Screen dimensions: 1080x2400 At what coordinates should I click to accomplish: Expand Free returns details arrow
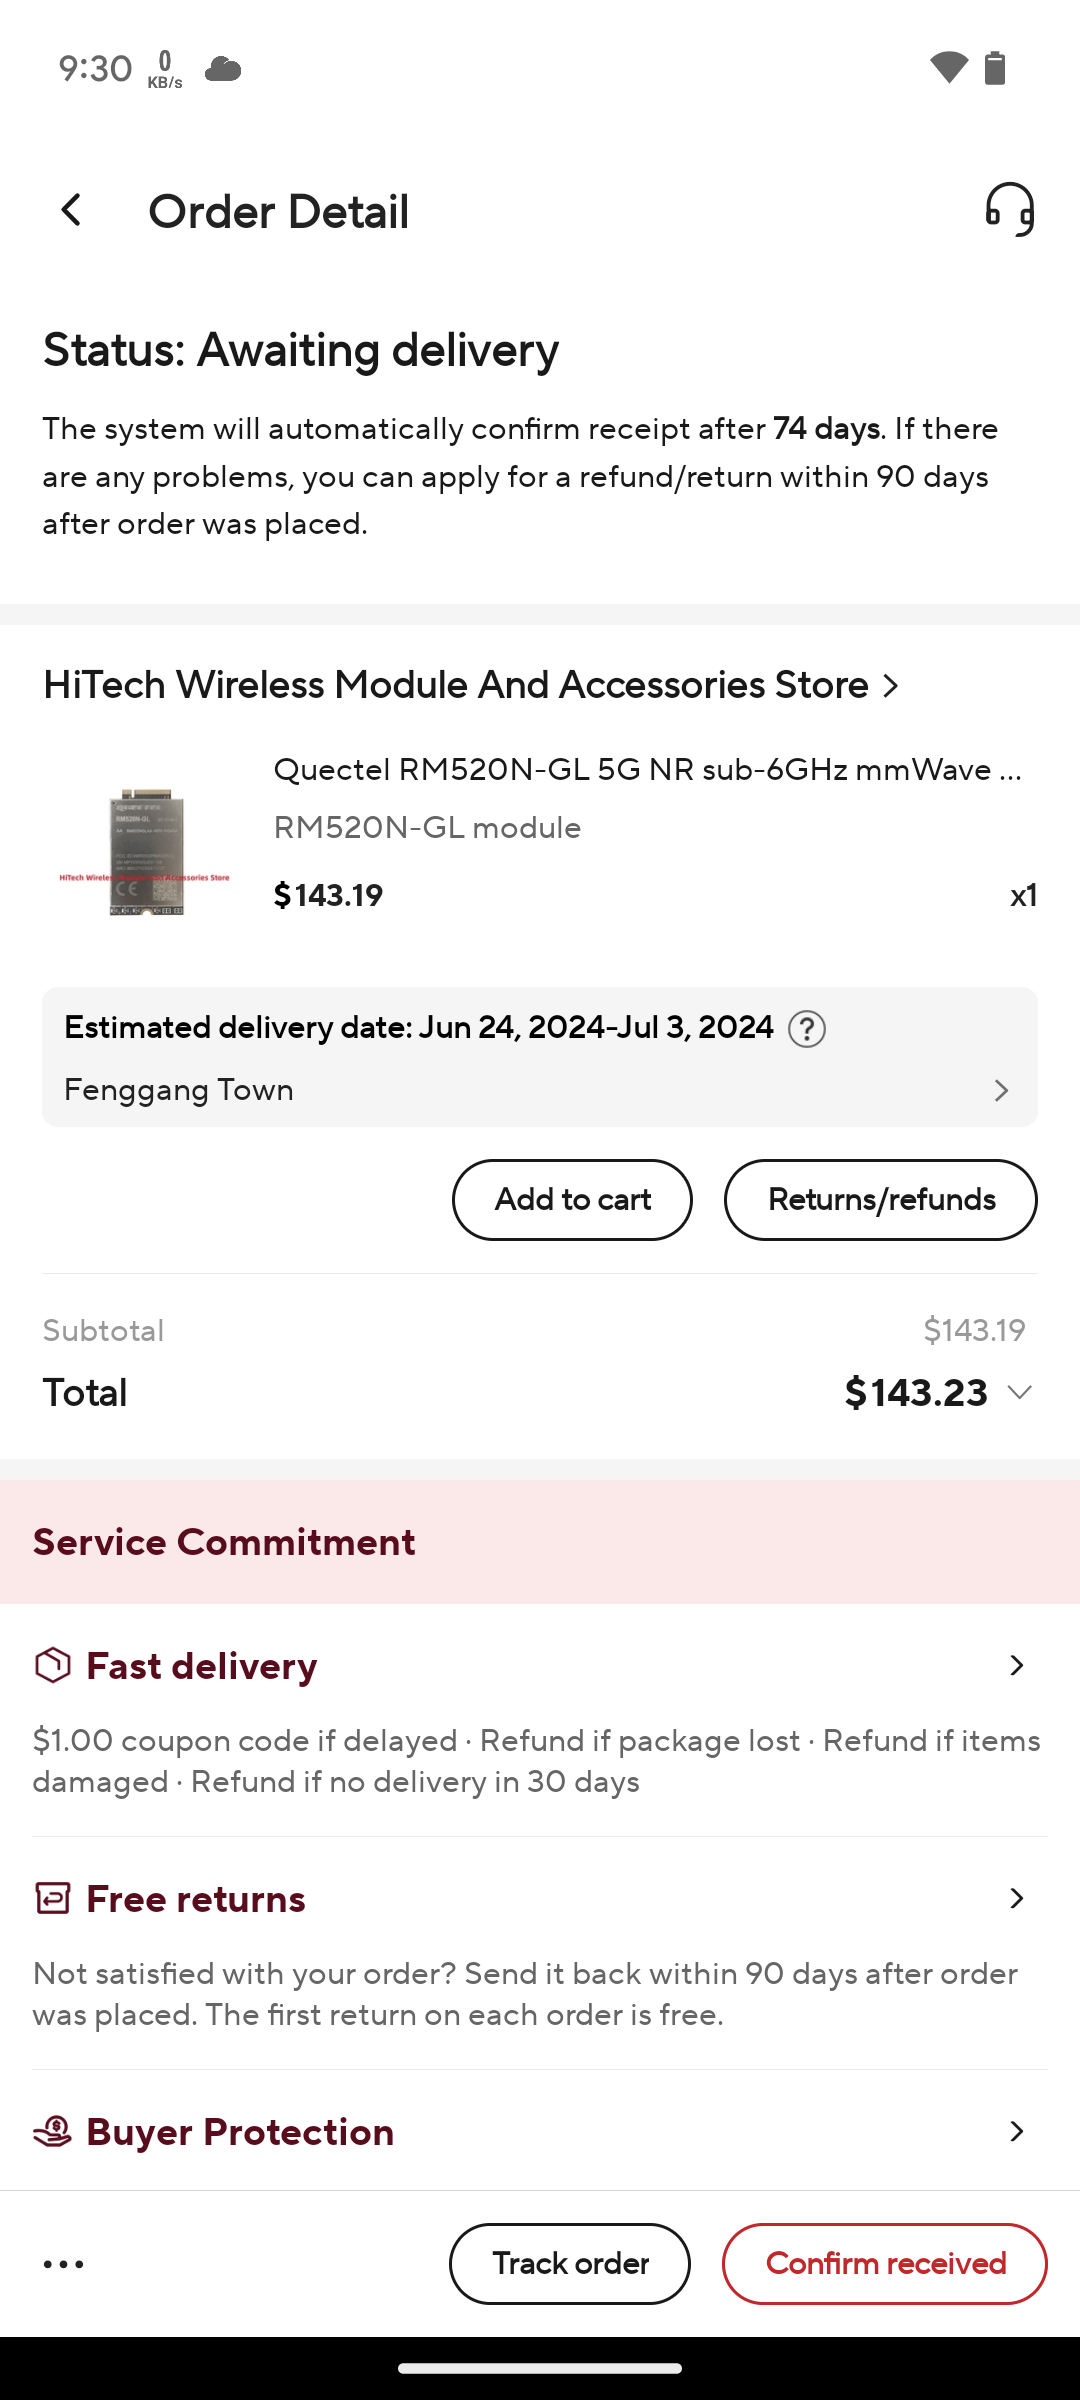(1016, 1898)
